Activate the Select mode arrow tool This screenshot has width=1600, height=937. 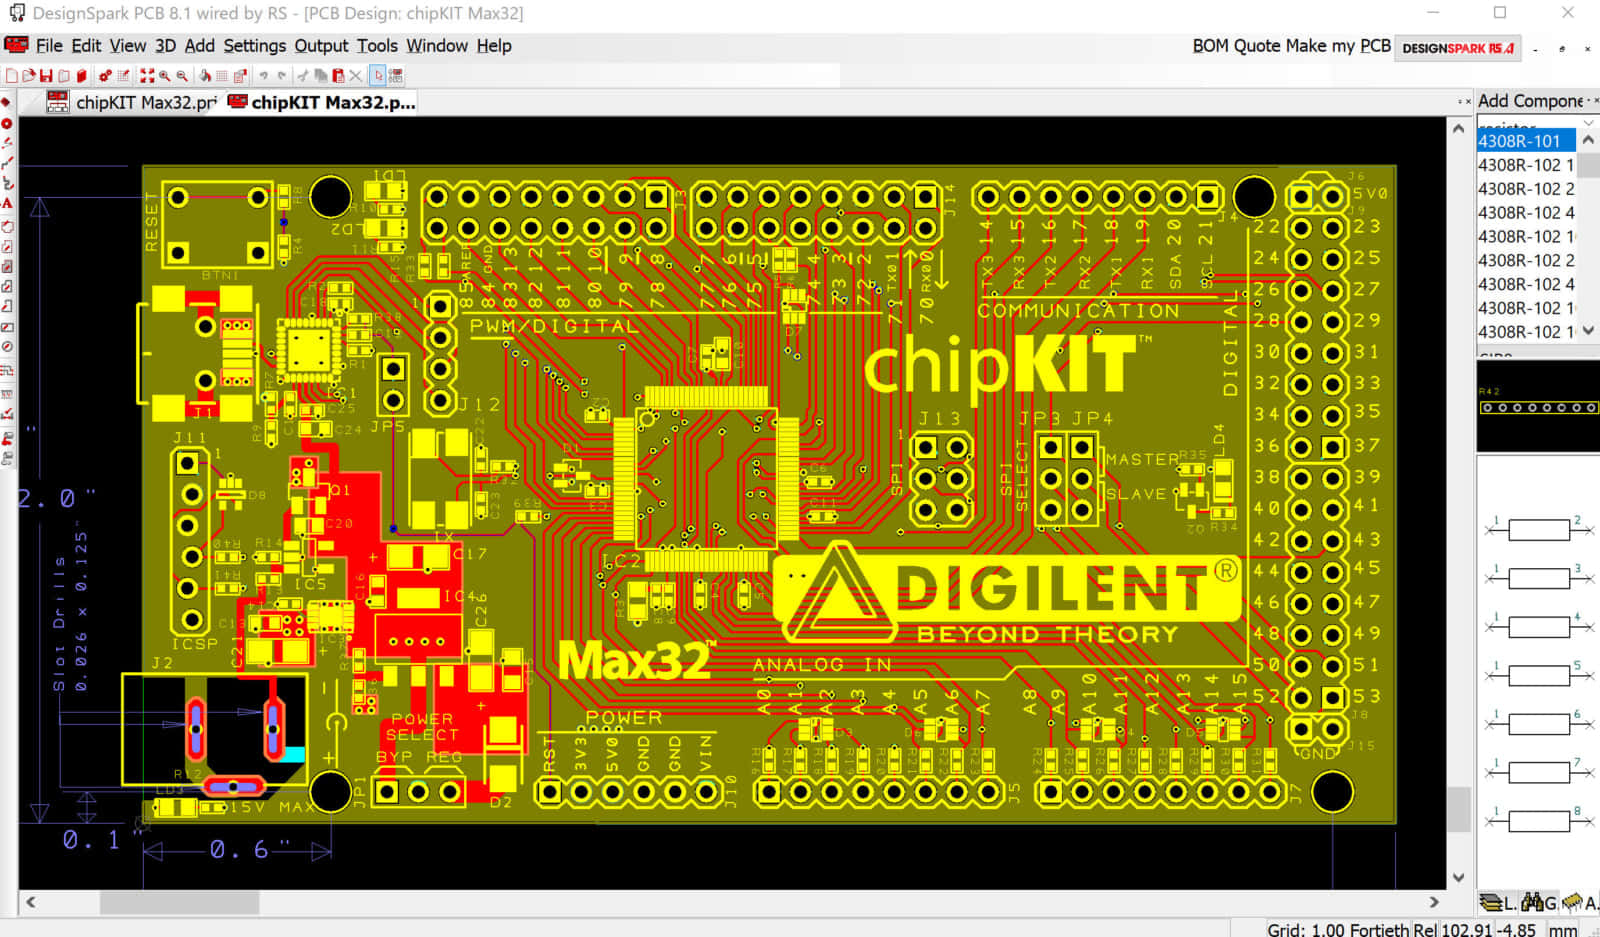click(378, 76)
